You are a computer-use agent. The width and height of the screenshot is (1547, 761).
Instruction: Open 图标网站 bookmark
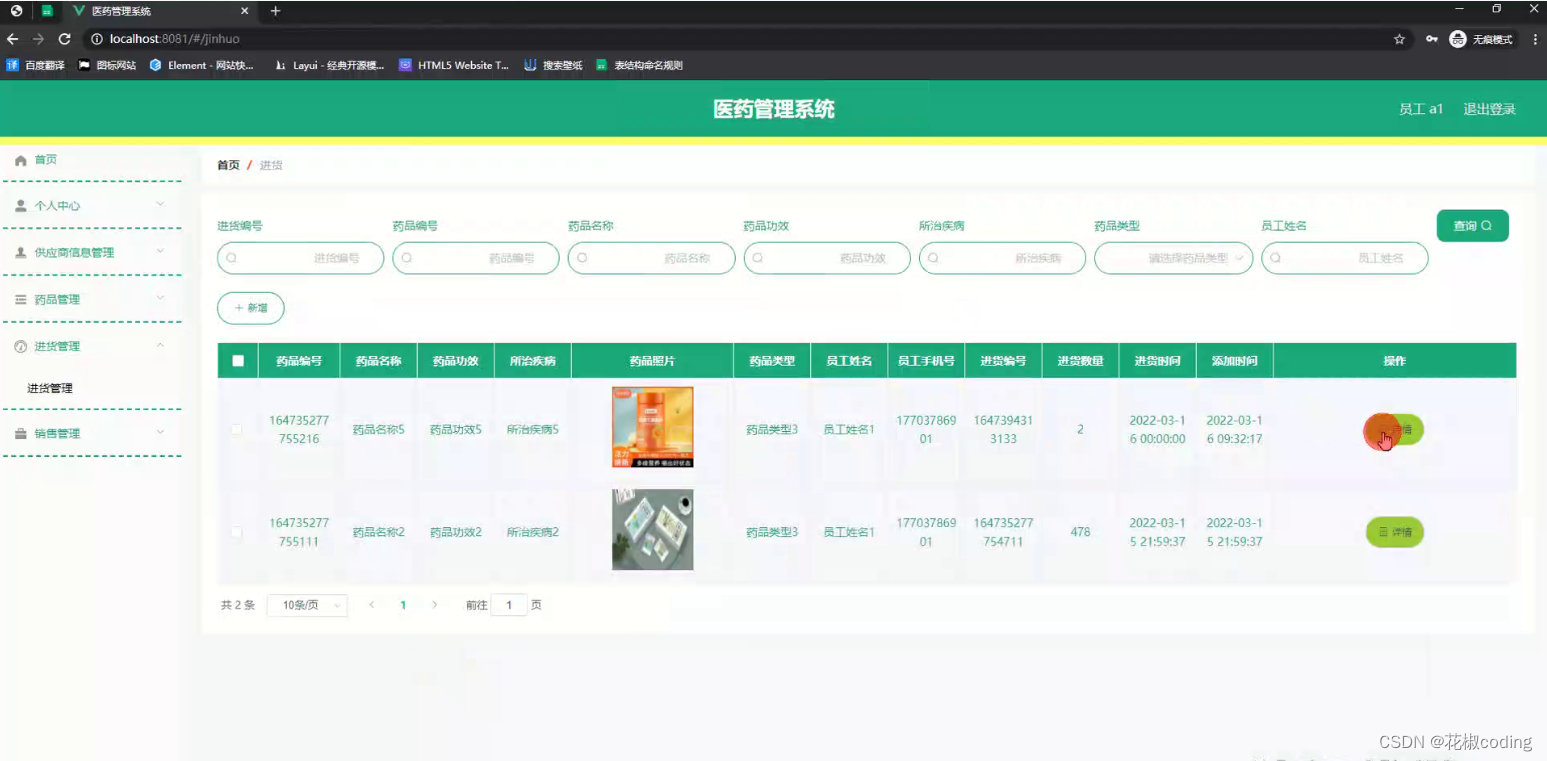[107, 65]
